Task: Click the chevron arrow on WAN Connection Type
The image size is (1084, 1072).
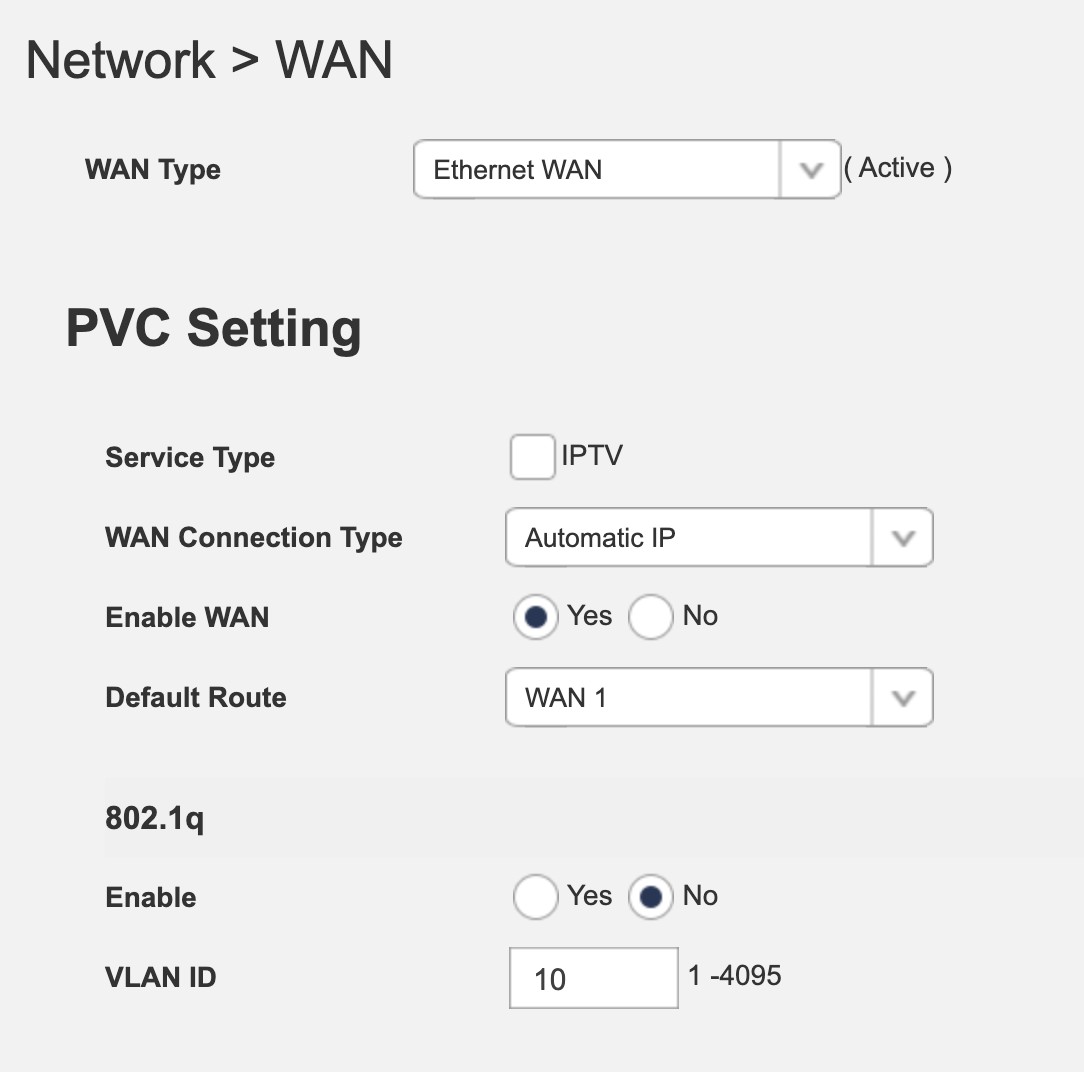Action: click(903, 538)
